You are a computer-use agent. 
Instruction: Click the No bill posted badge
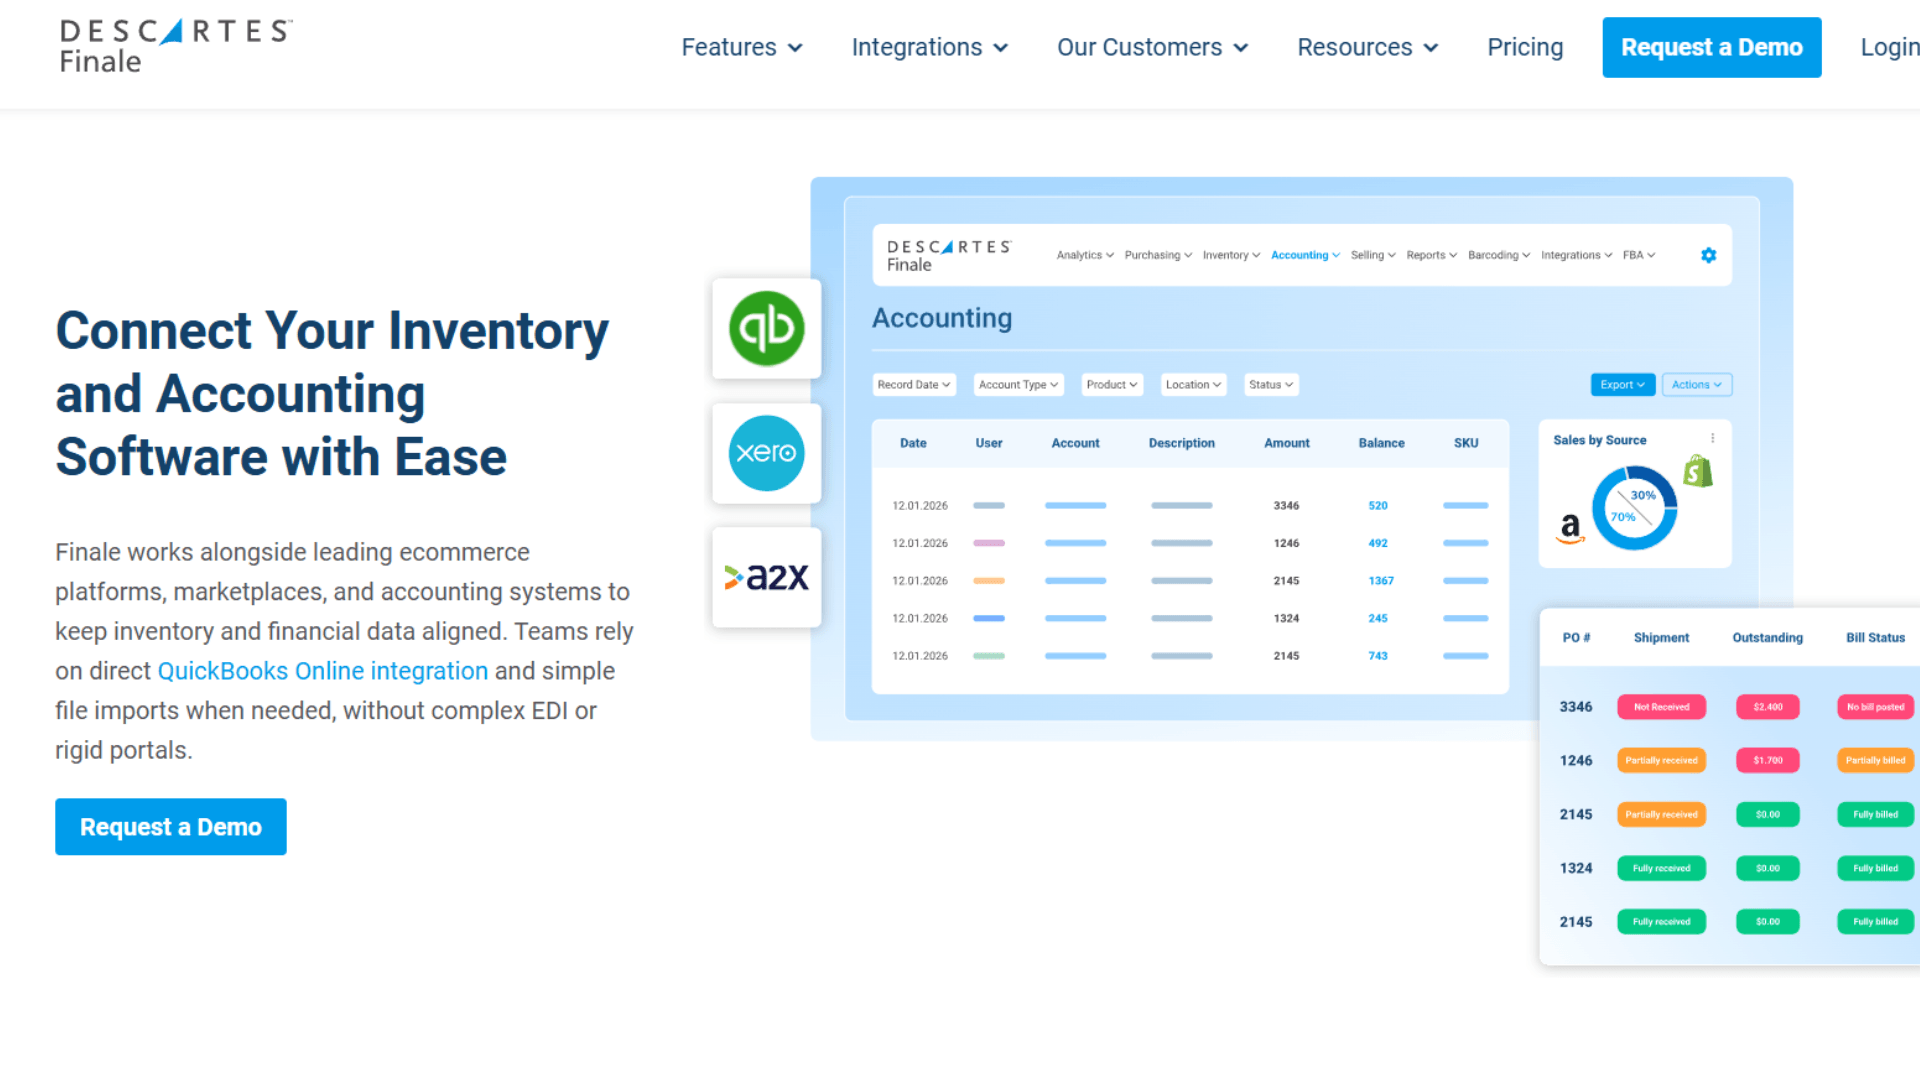pyautogui.click(x=1876, y=707)
